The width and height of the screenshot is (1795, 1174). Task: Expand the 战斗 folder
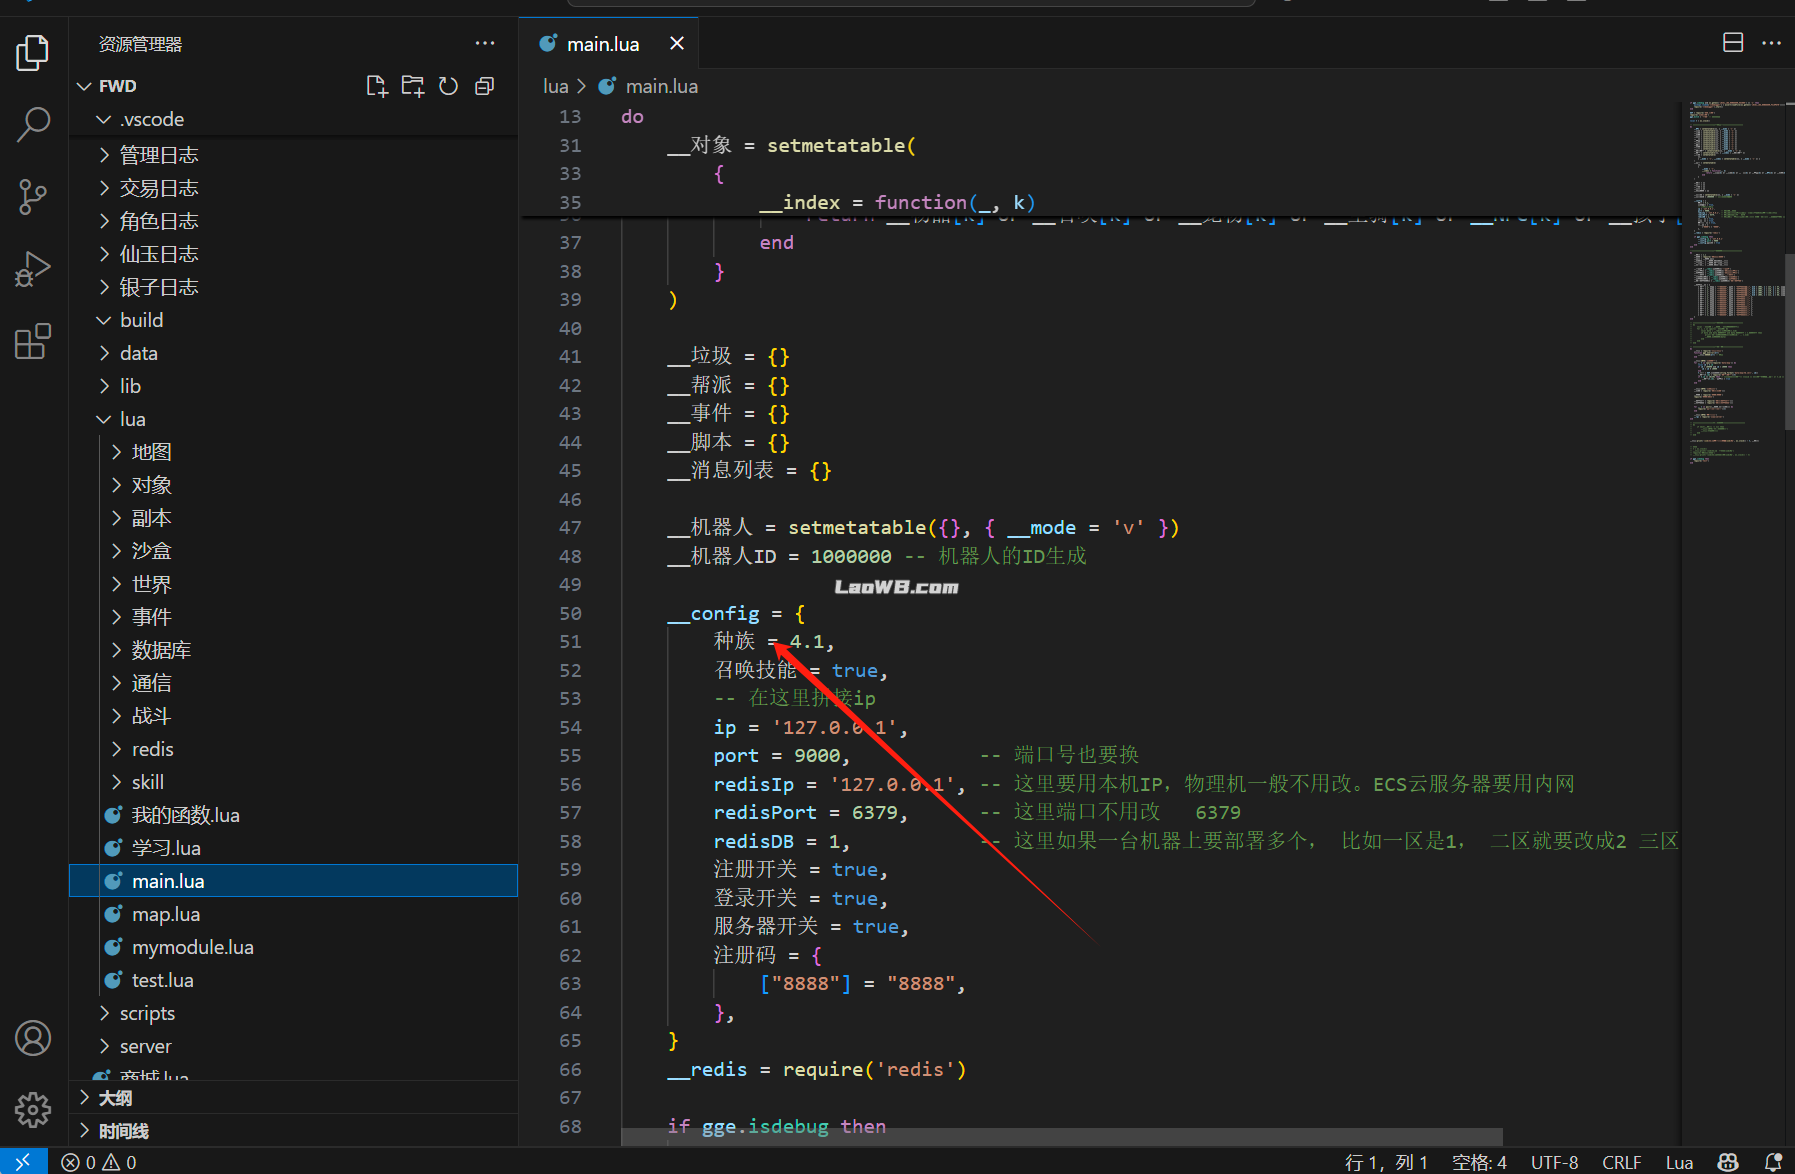293,716
